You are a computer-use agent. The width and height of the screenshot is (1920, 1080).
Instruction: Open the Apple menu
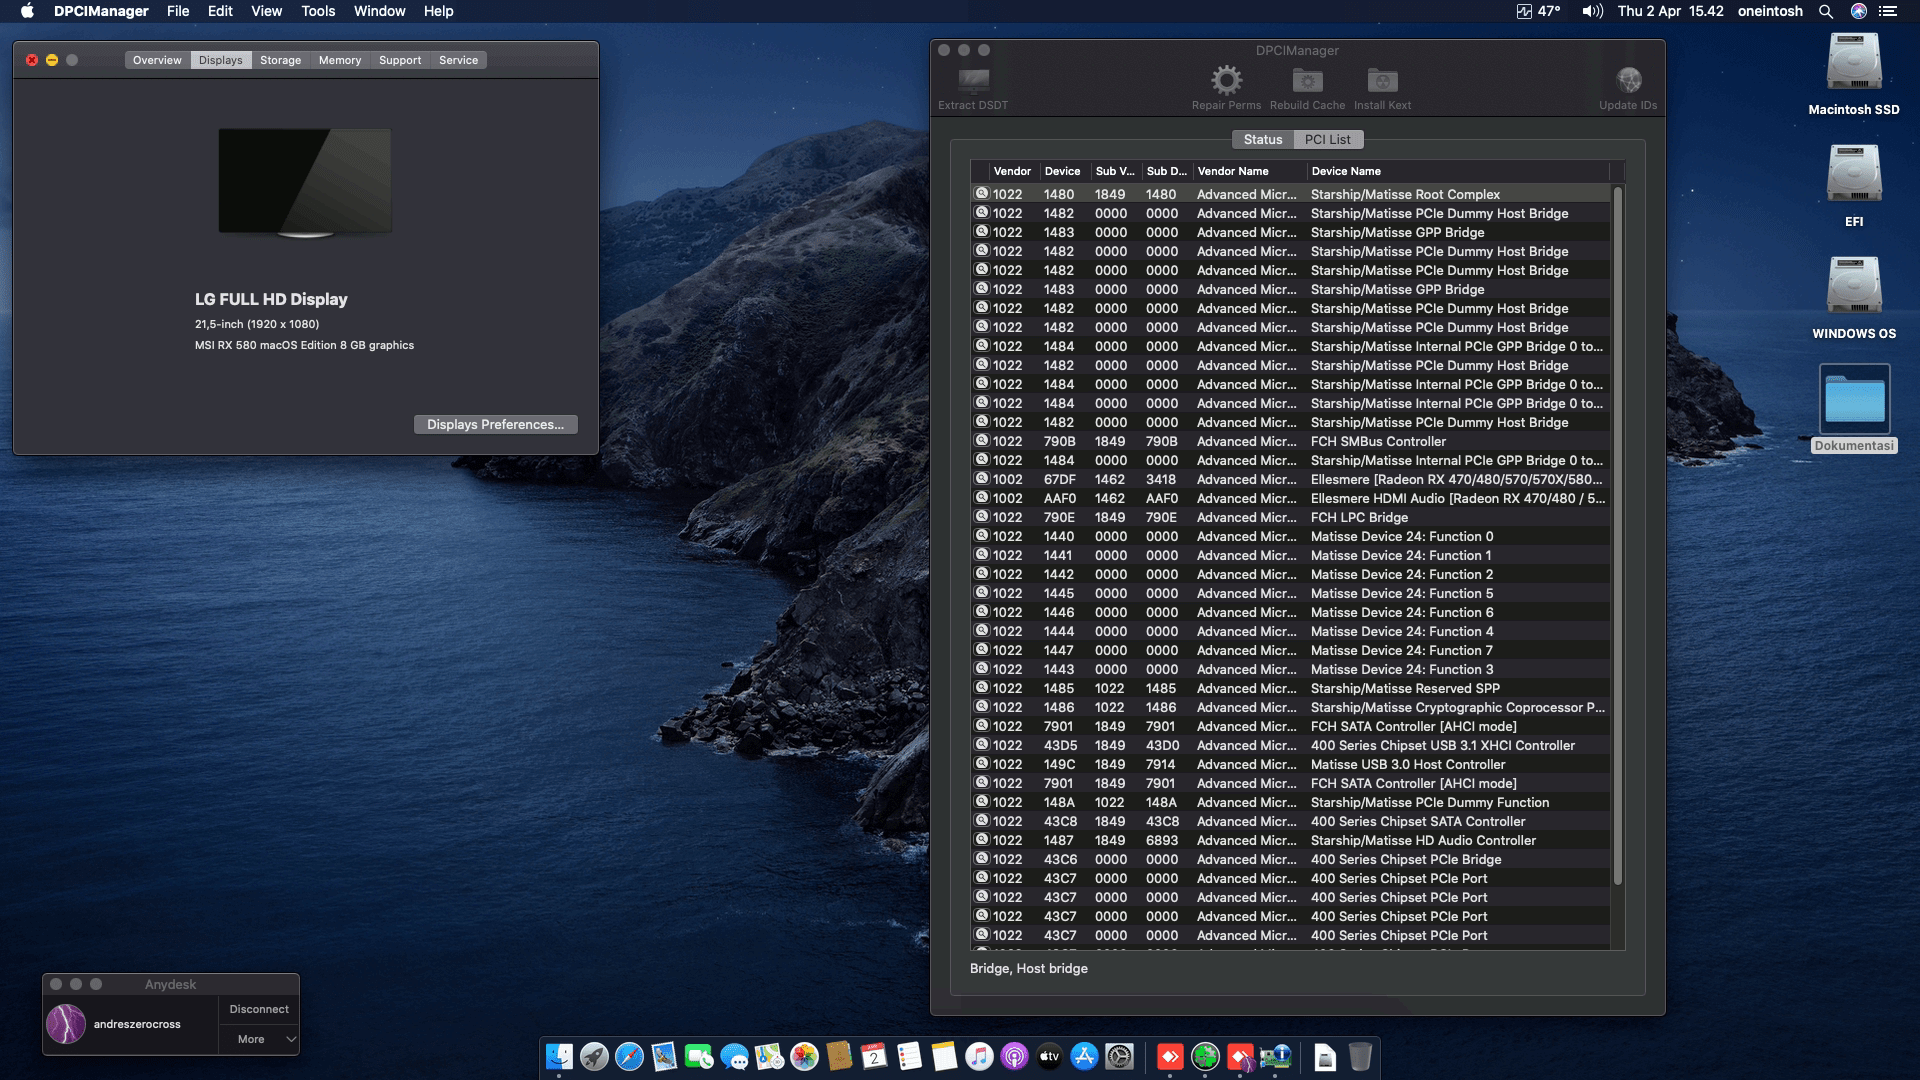[27, 11]
